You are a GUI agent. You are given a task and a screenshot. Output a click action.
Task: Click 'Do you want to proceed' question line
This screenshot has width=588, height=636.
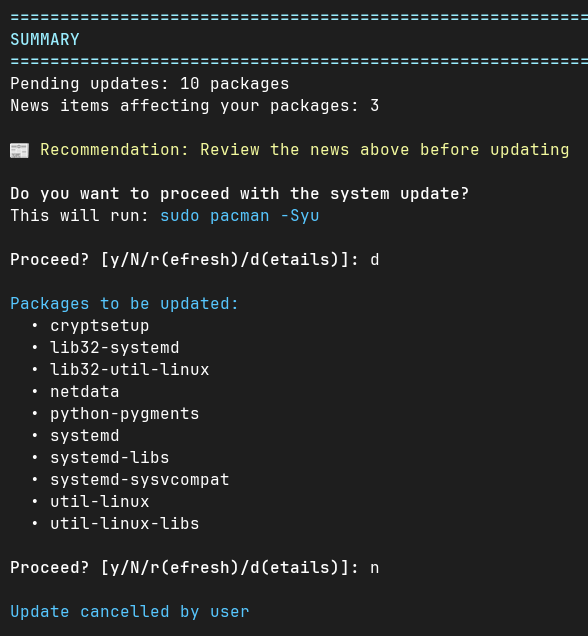[x=240, y=194]
